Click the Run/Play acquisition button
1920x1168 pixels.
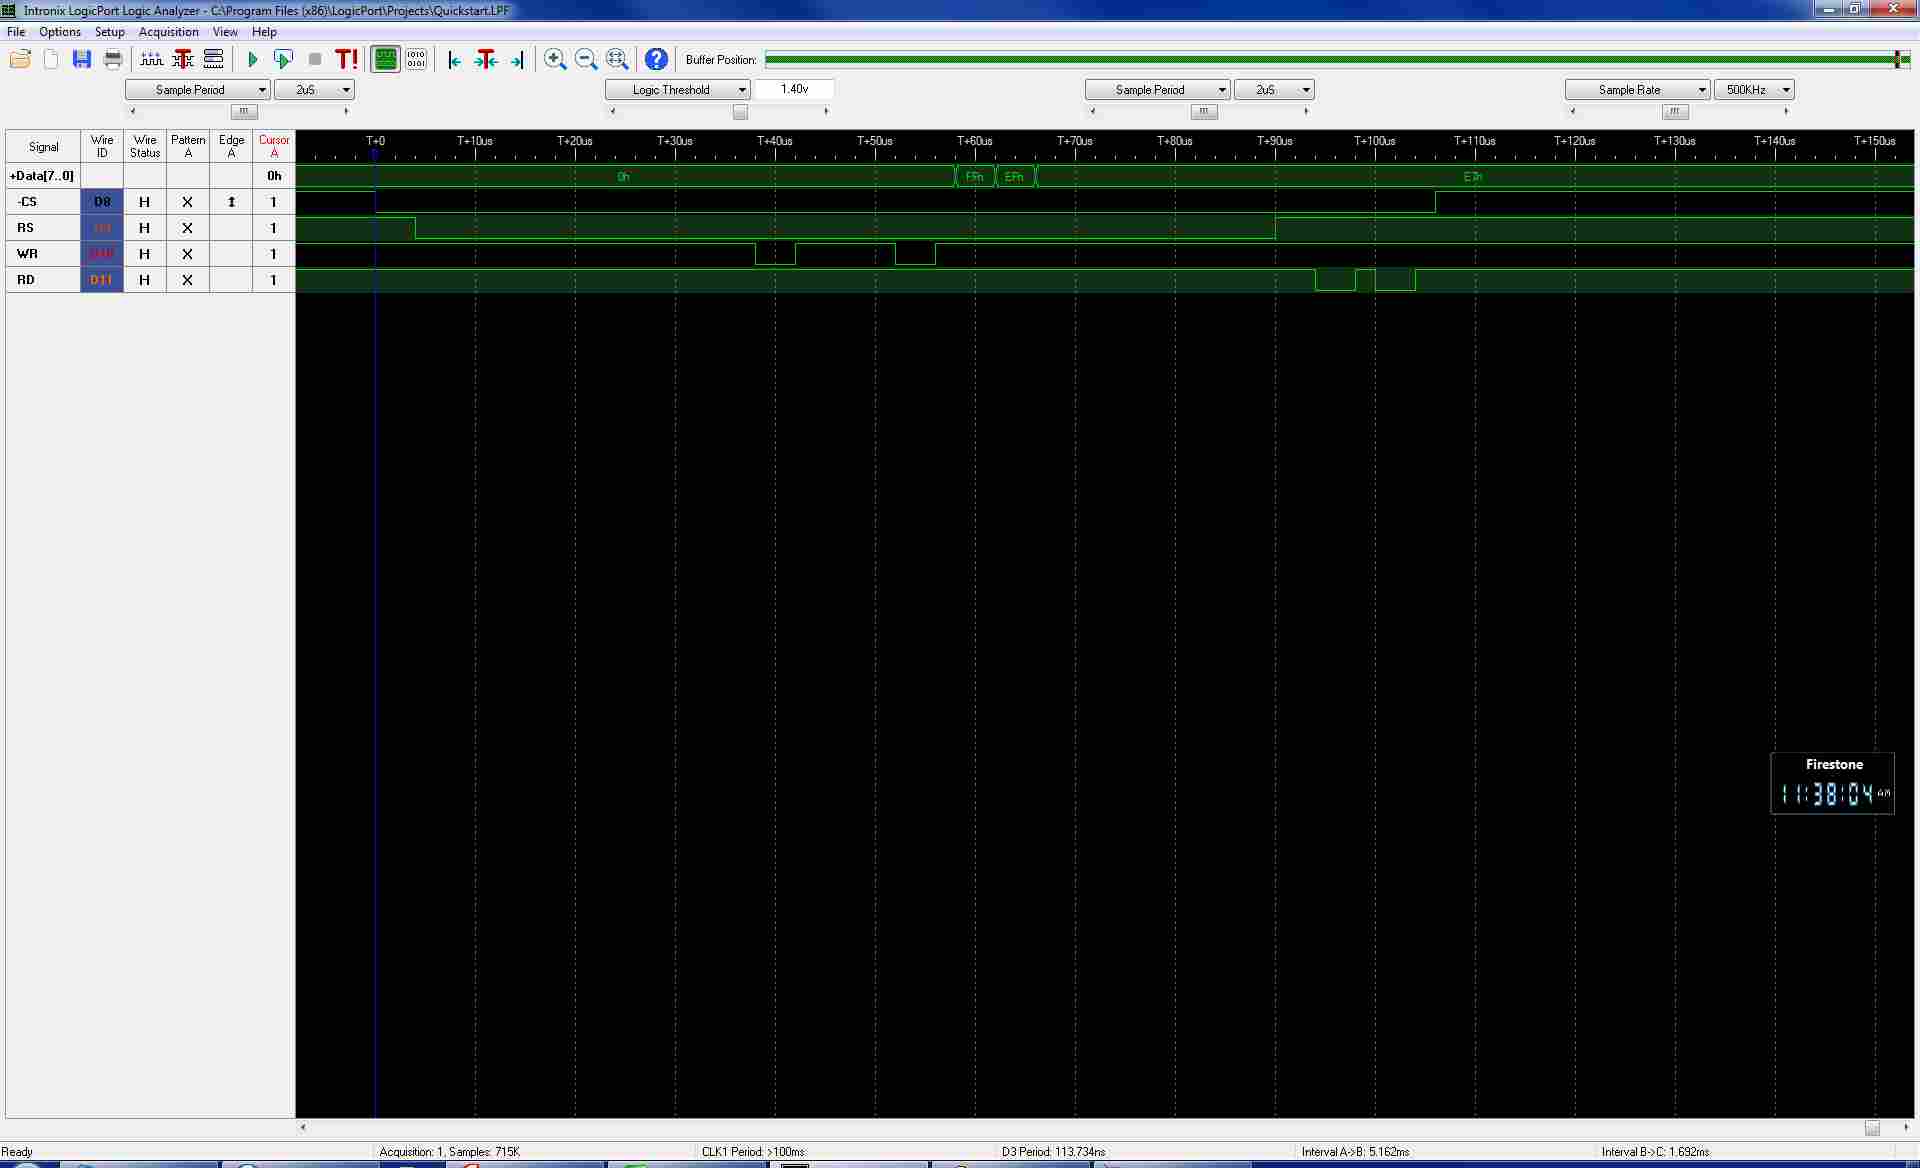point(254,59)
